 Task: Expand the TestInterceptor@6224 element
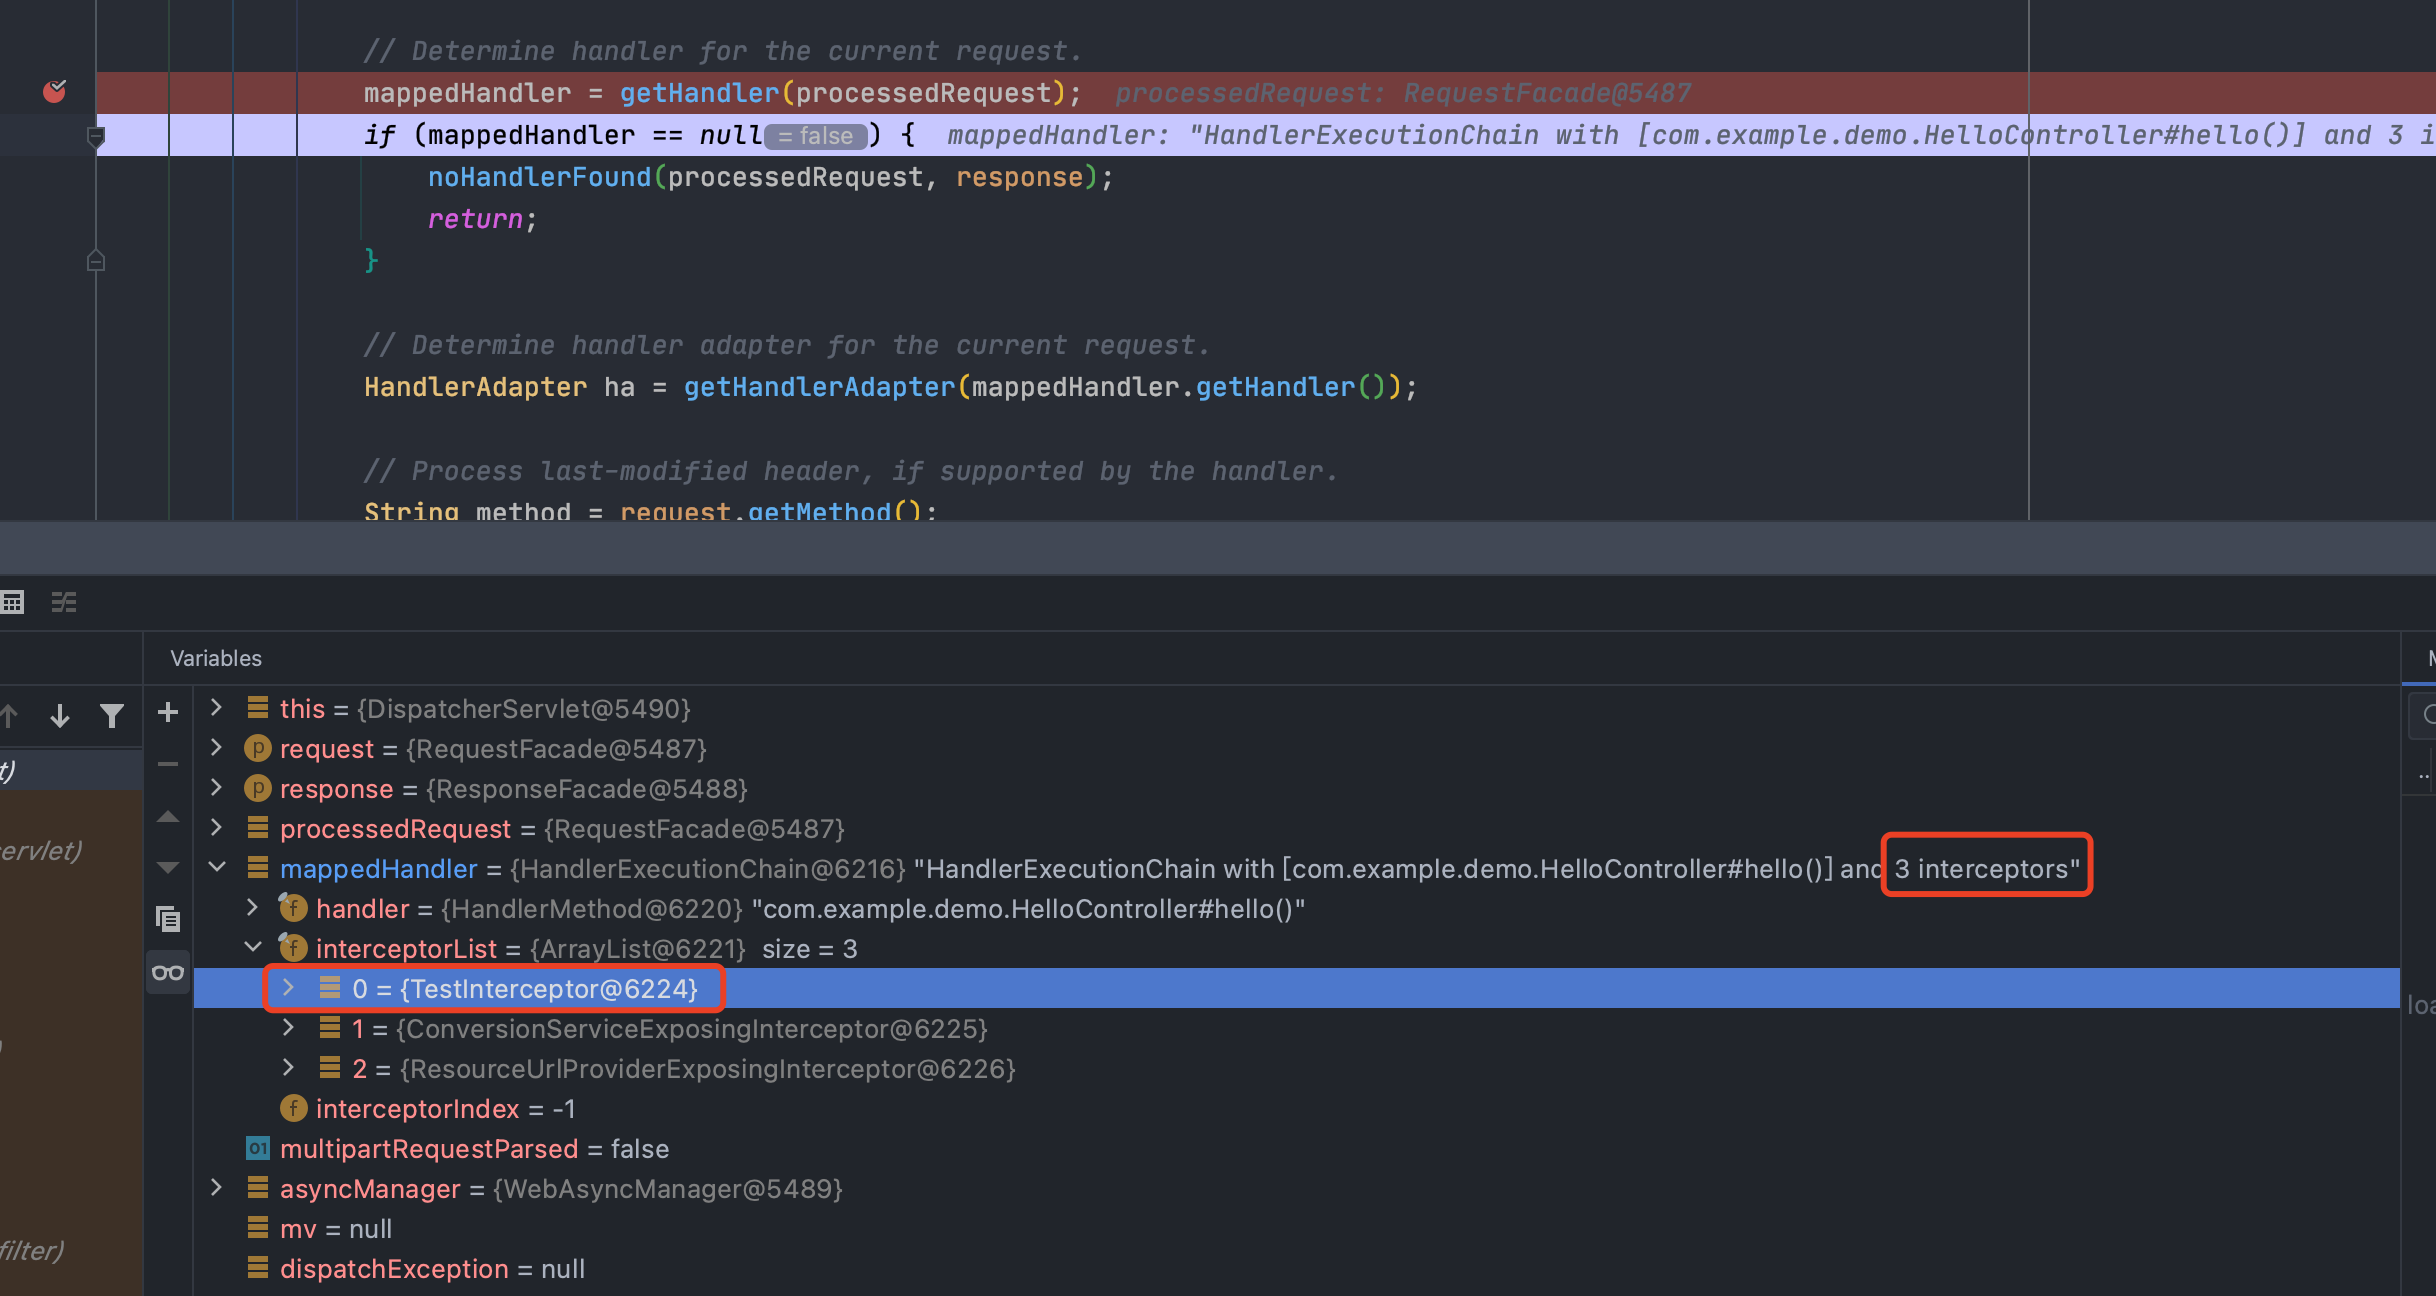coord(288,988)
